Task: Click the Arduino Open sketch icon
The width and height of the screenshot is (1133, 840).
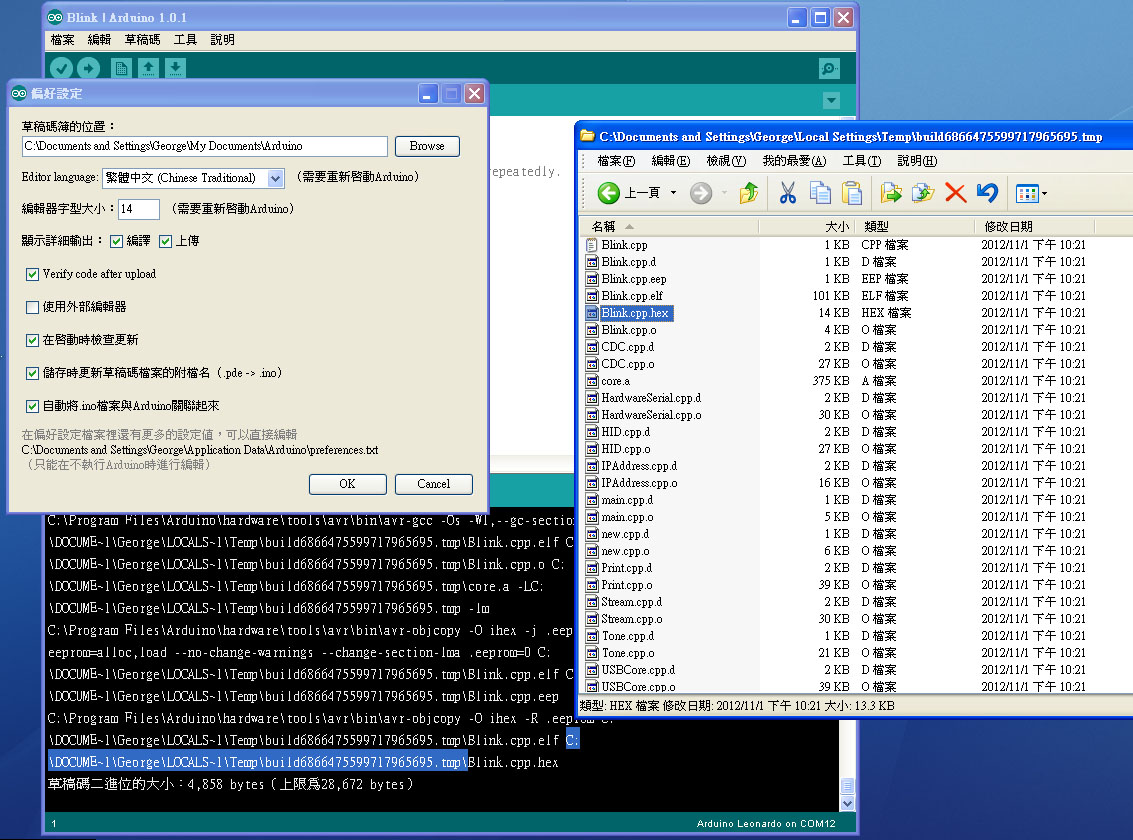Action: (148, 68)
